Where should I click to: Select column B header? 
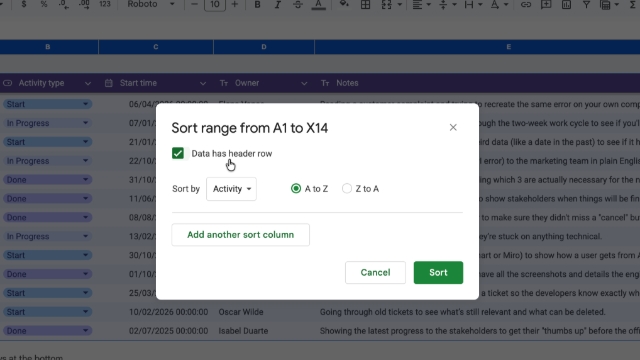point(48,47)
